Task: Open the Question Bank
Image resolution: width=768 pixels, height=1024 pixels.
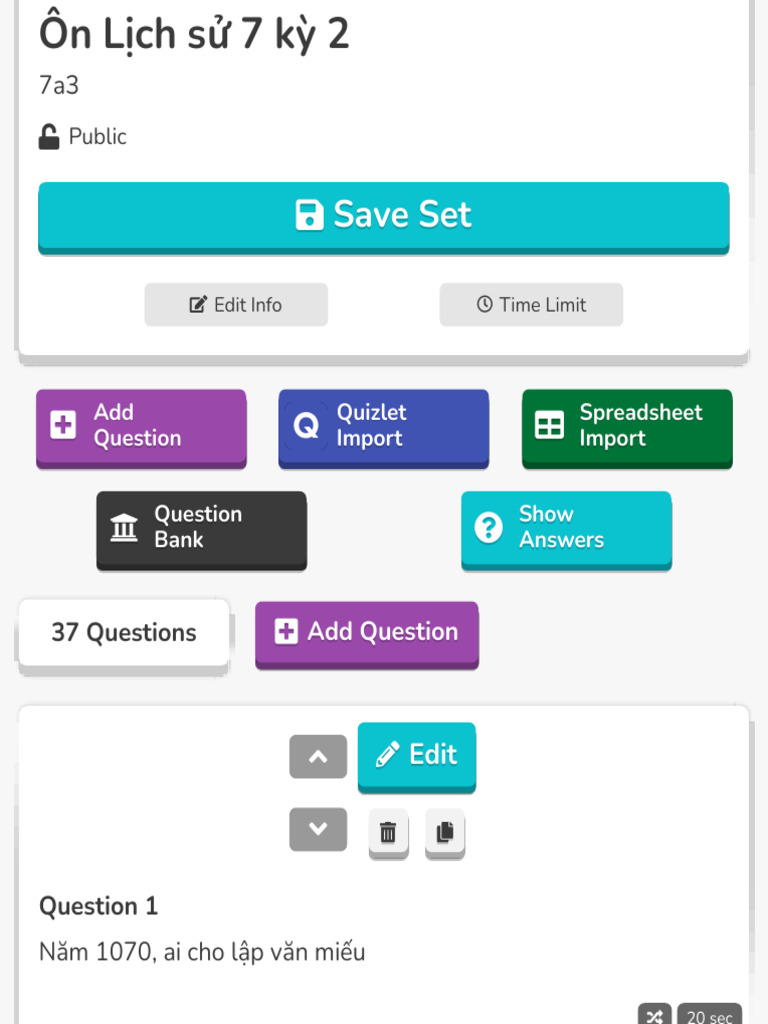Action: 201,528
